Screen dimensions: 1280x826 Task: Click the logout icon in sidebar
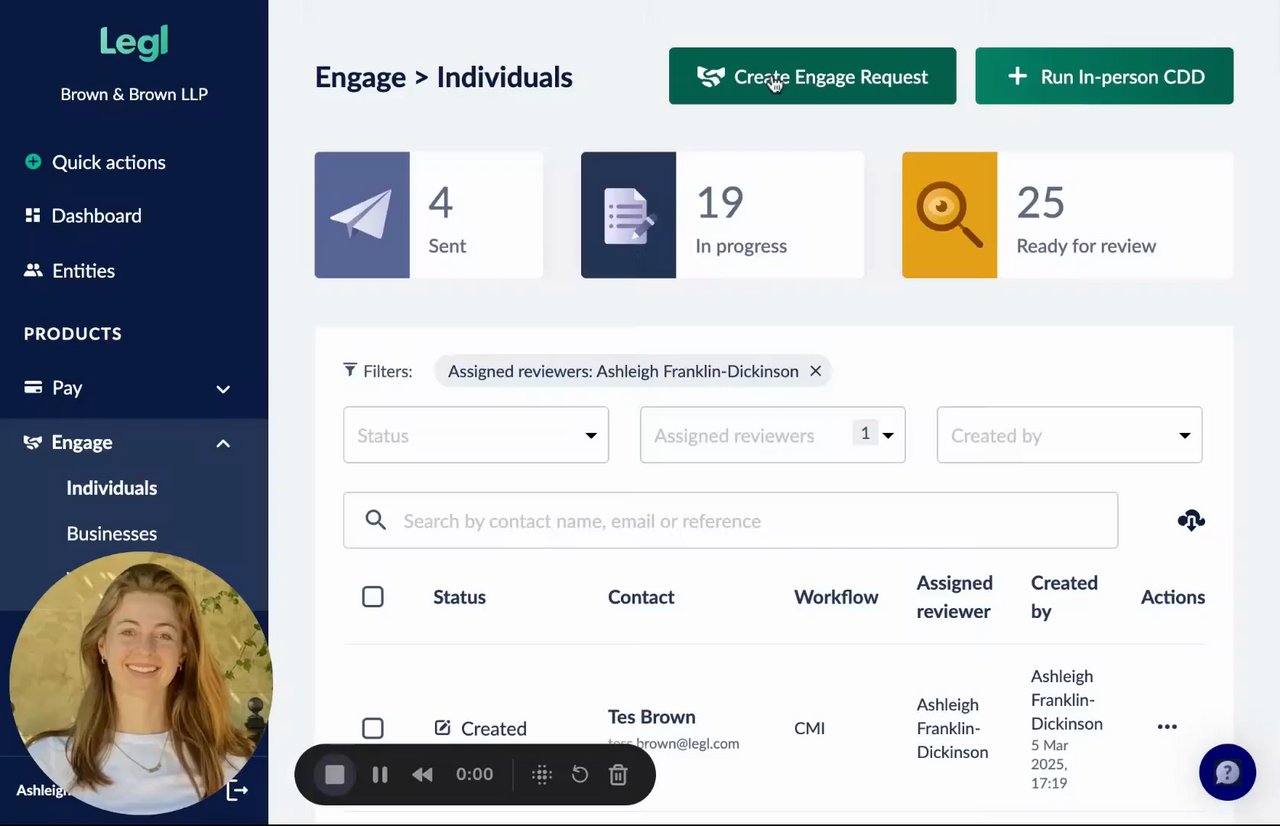(237, 791)
